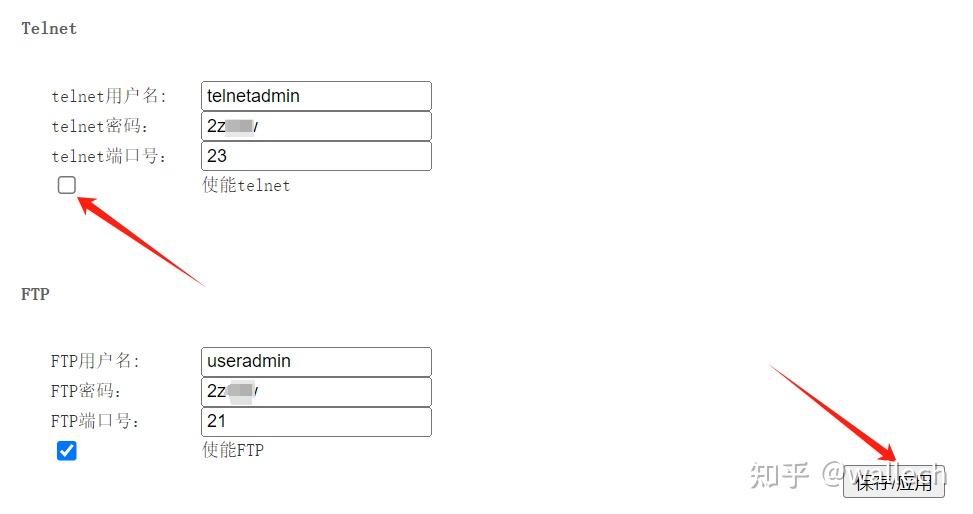973x514 pixels.
Task: Click the FTP端口号 label
Action: tap(95, 422)
